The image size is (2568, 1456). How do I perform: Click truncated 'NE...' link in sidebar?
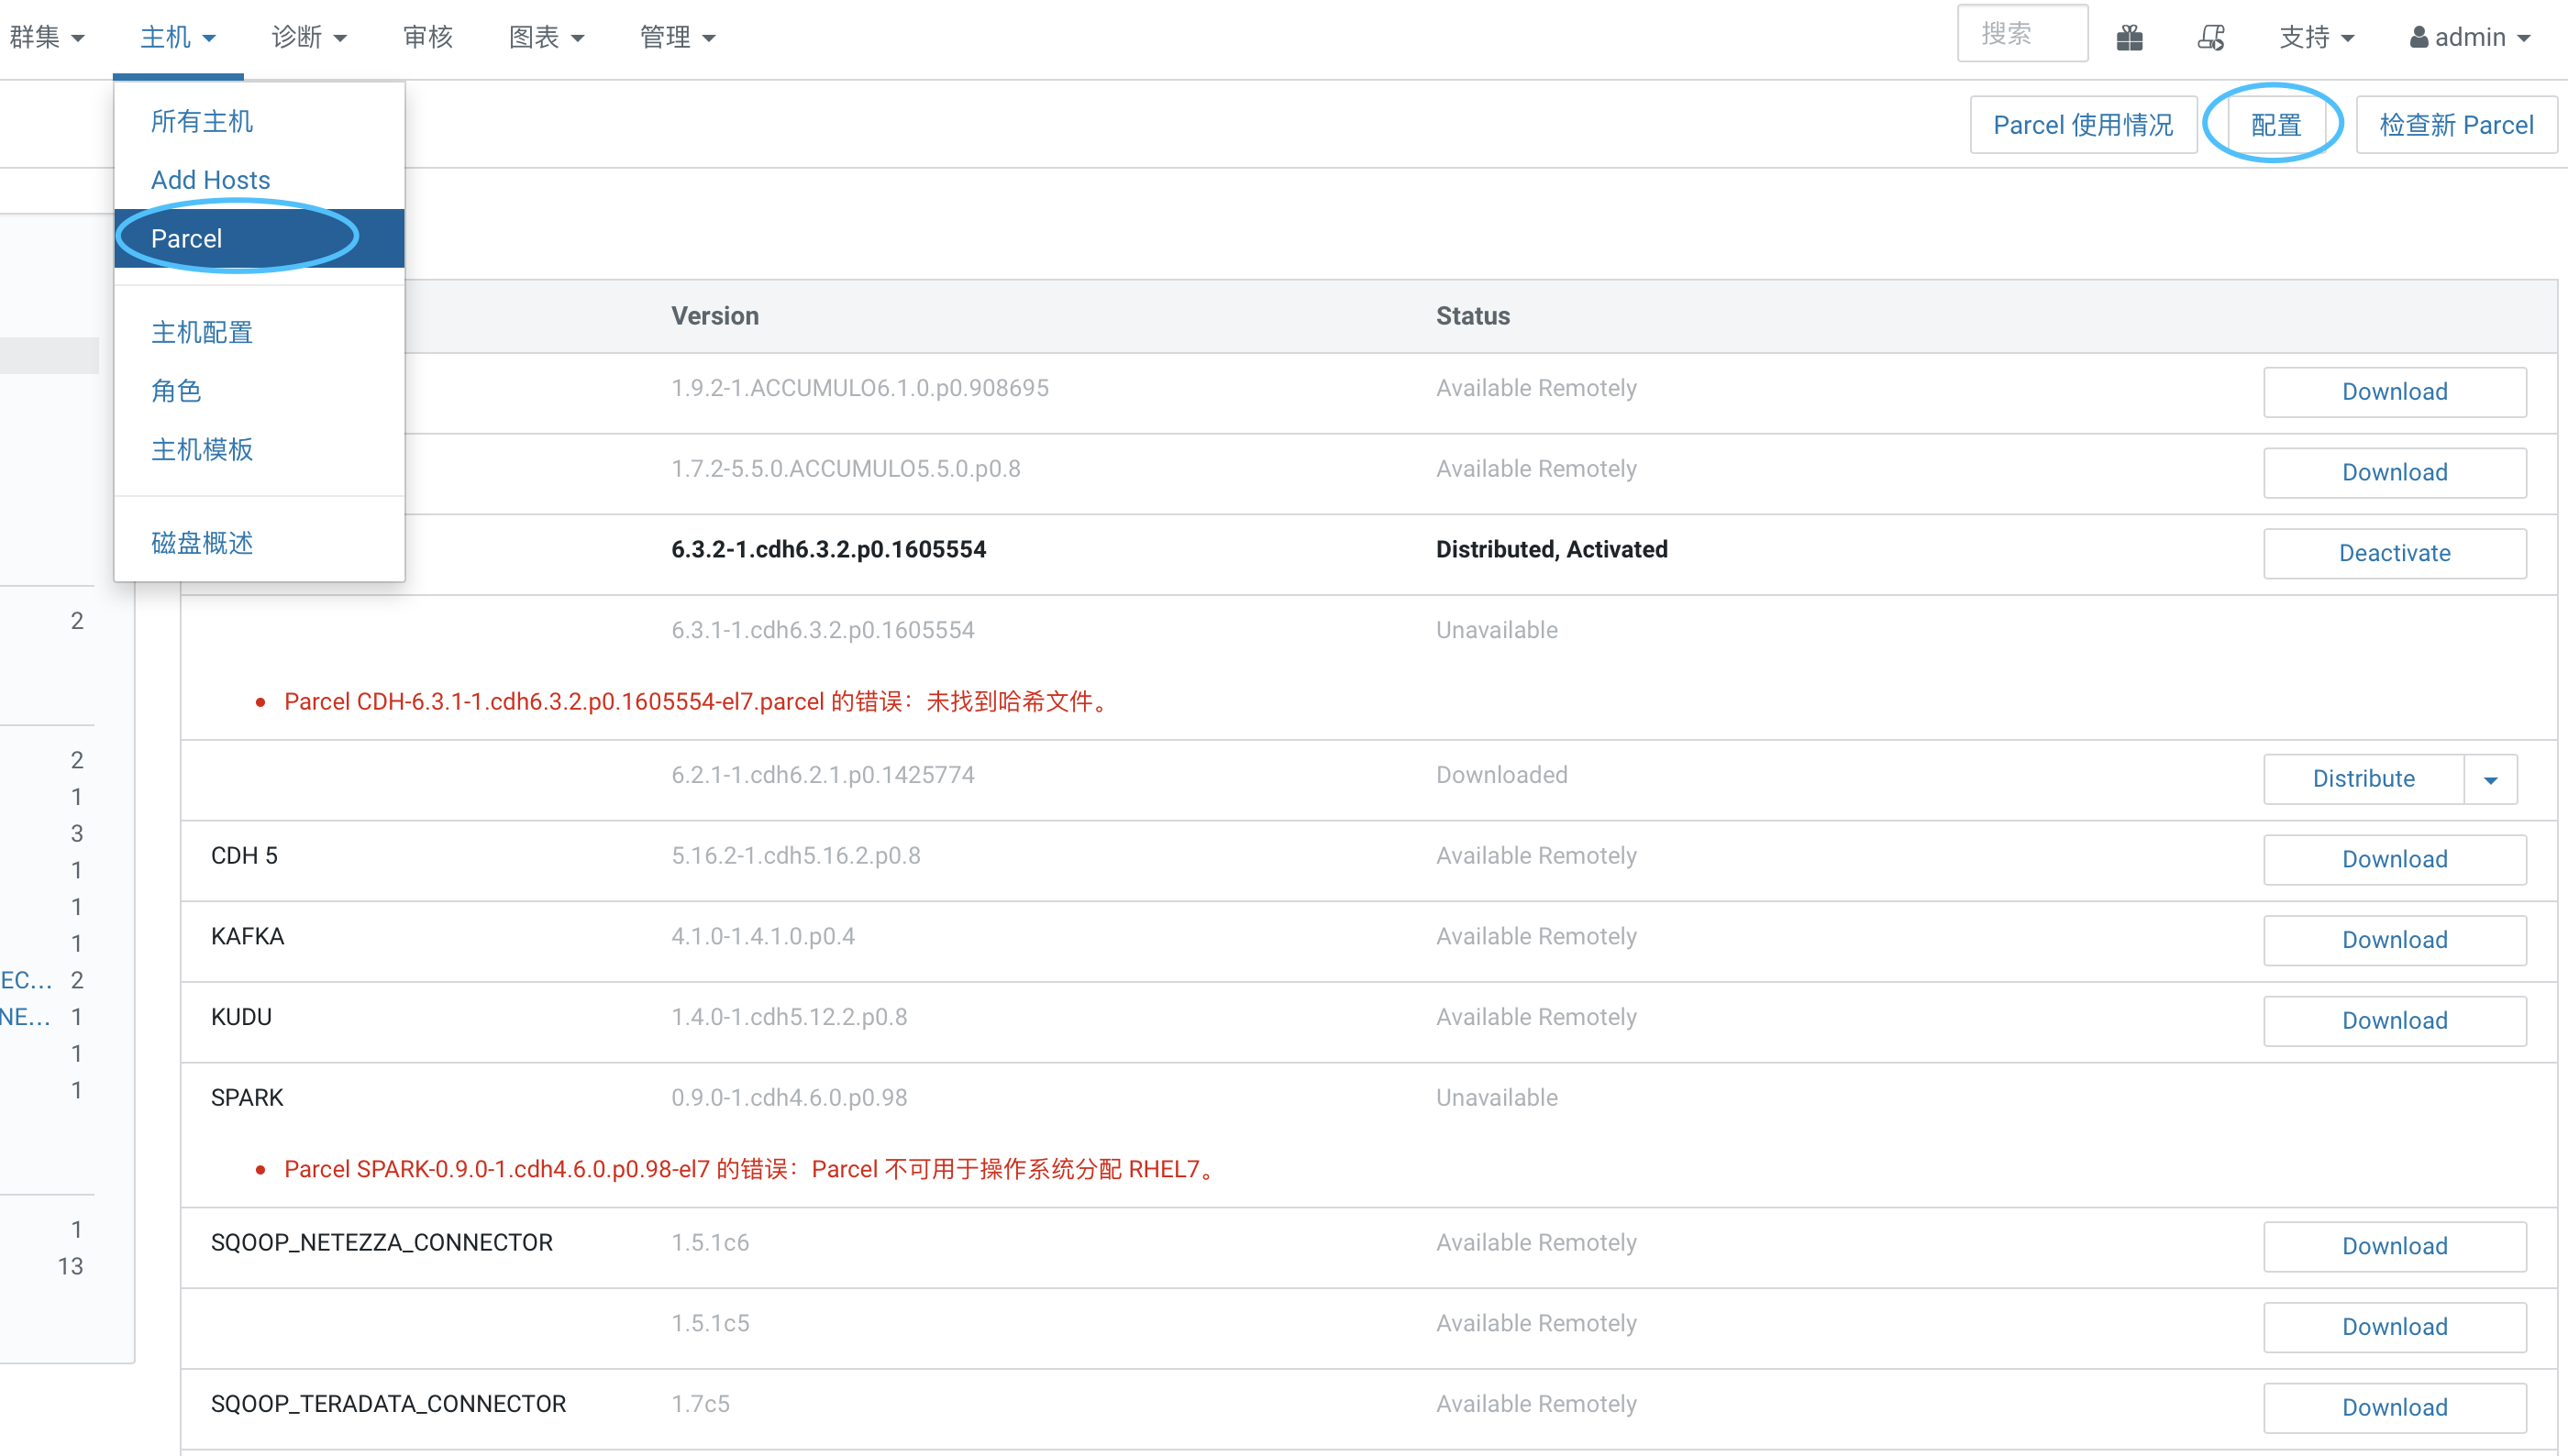pos(25,1017)
